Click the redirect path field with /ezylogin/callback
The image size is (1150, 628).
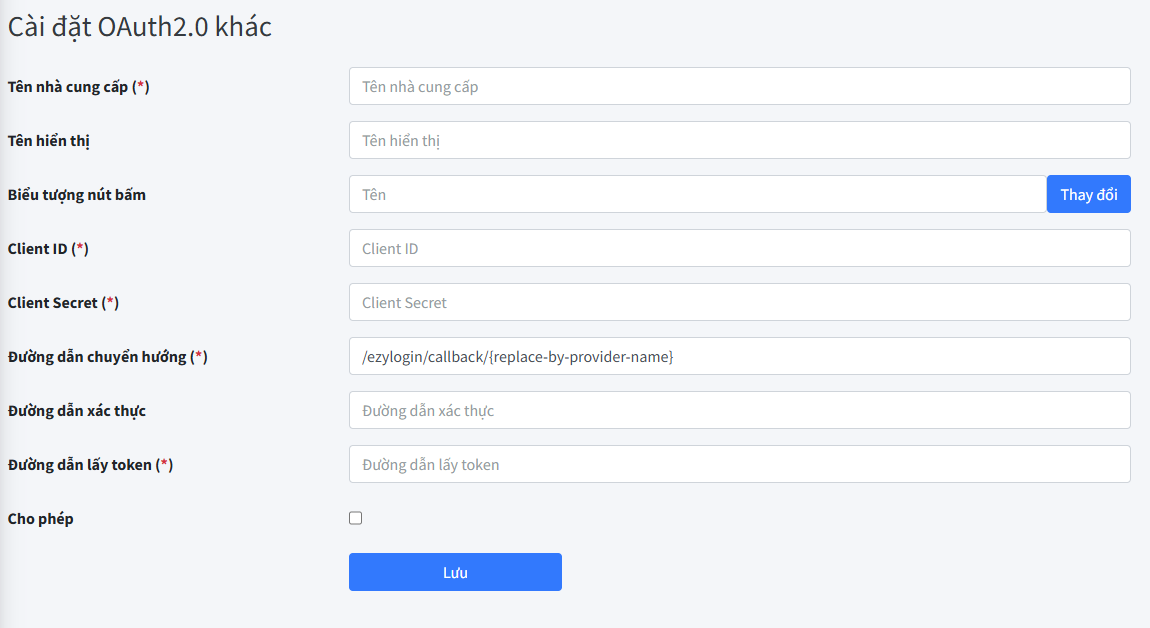coord(739,356)
